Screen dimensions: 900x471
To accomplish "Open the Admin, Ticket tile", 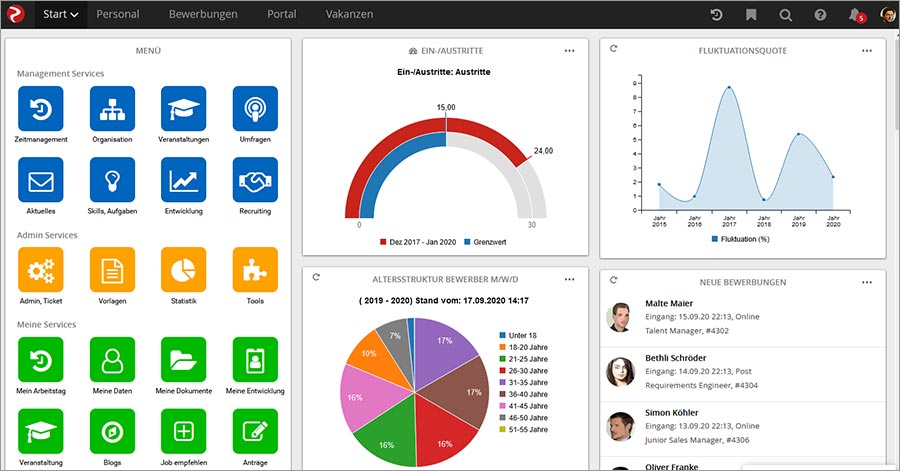I will click(x=41, y=270).
